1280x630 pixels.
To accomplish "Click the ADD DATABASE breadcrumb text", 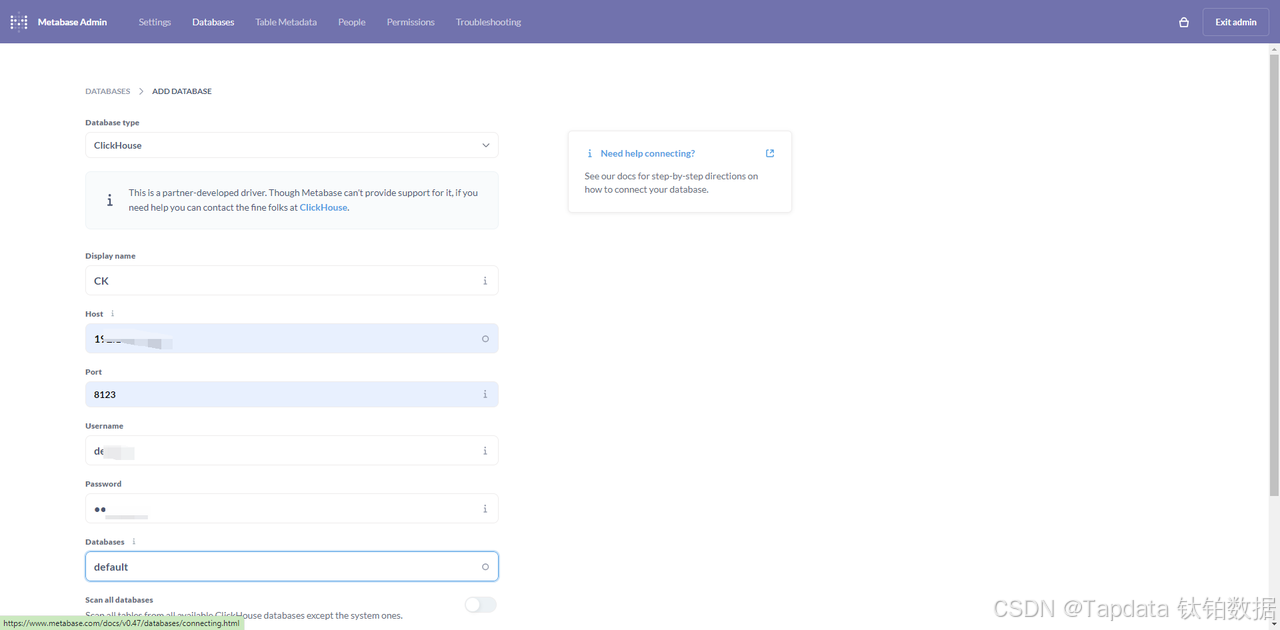I will coord(182,91).
